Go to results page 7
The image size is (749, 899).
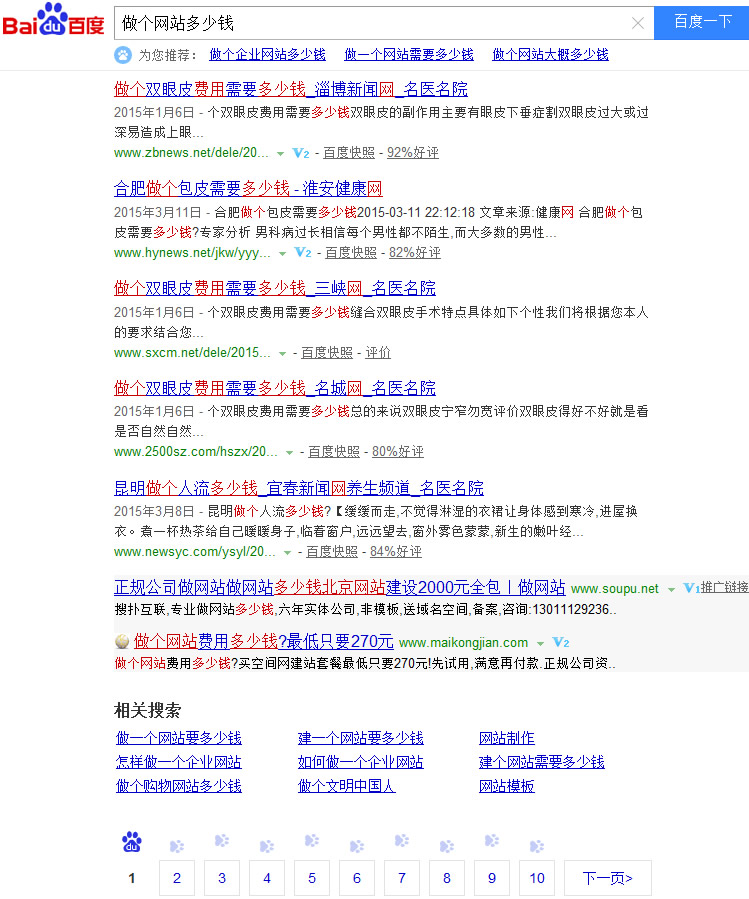coord(402,878)
